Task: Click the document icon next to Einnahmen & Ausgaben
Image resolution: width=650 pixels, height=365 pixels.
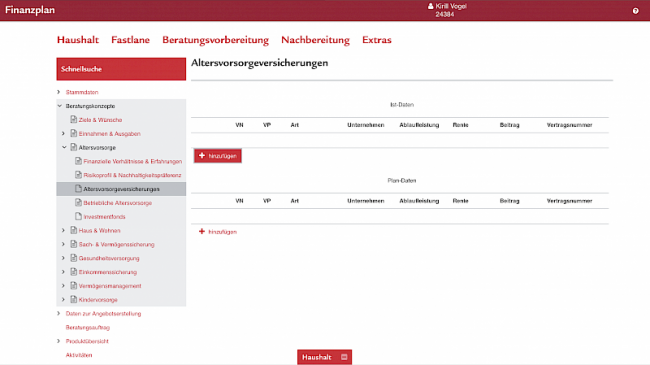Action: 73,133
